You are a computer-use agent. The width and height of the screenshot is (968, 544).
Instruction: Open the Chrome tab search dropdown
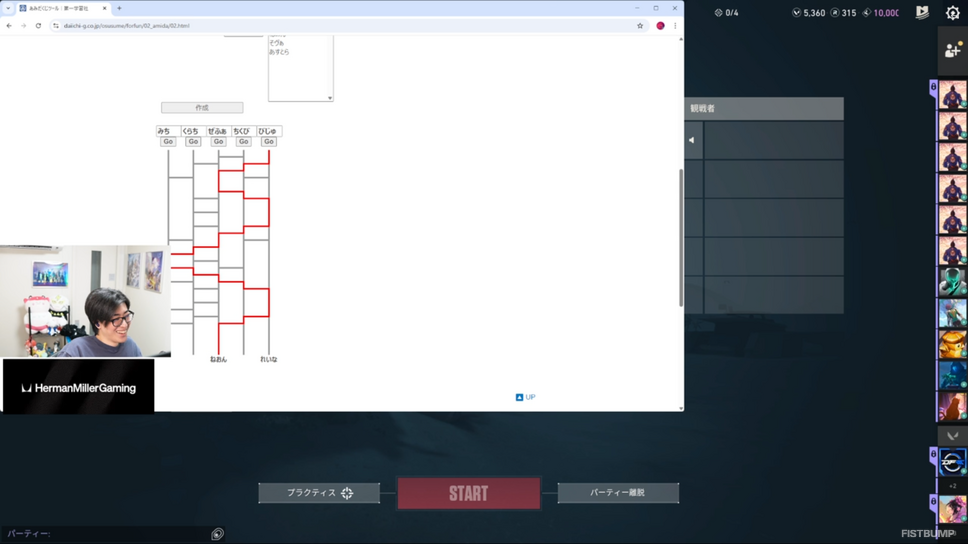pyautogui.click(x=8, y=8)
